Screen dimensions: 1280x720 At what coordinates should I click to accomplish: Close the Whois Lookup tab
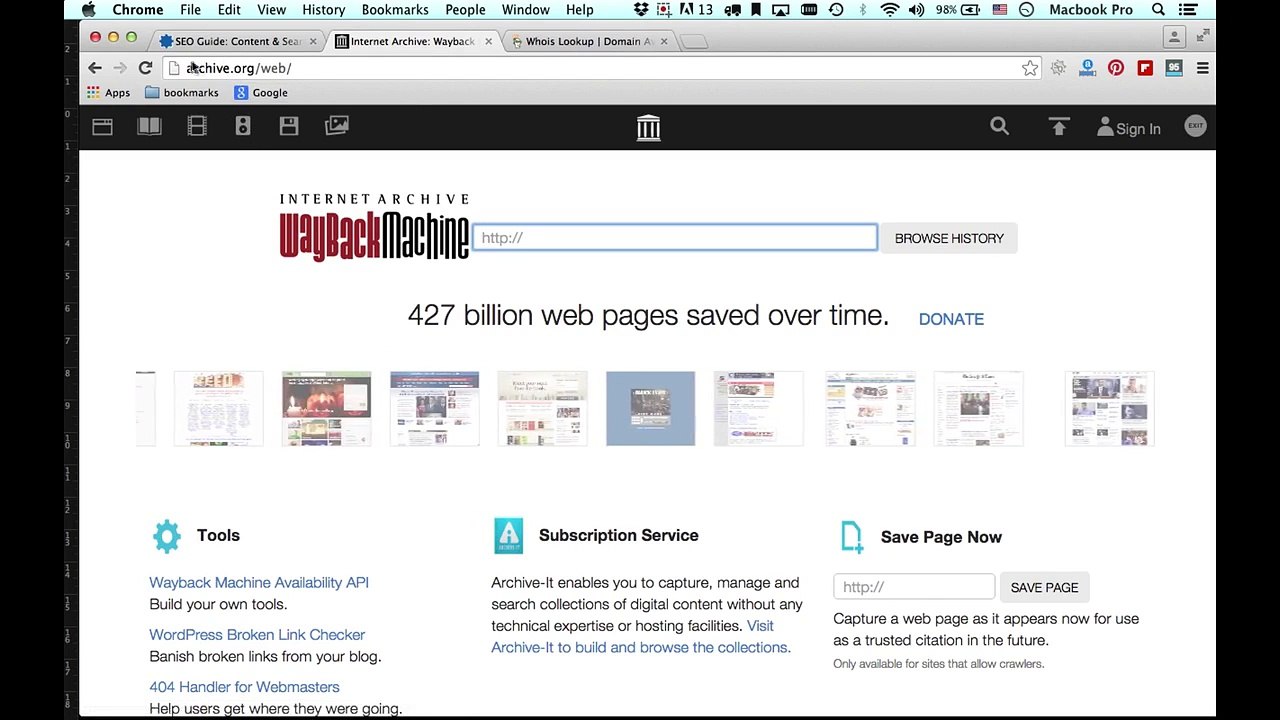(x=664, y=41)
